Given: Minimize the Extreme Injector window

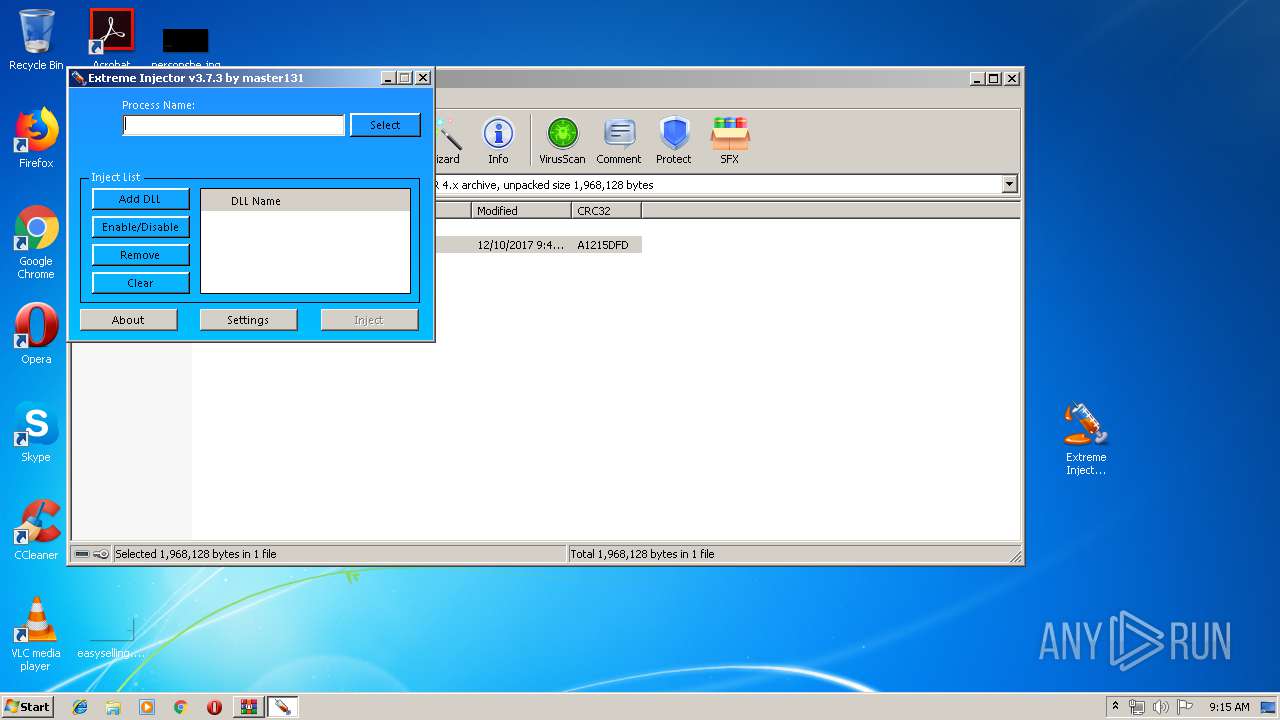Looking at the screenshot, I should [387, 78].
